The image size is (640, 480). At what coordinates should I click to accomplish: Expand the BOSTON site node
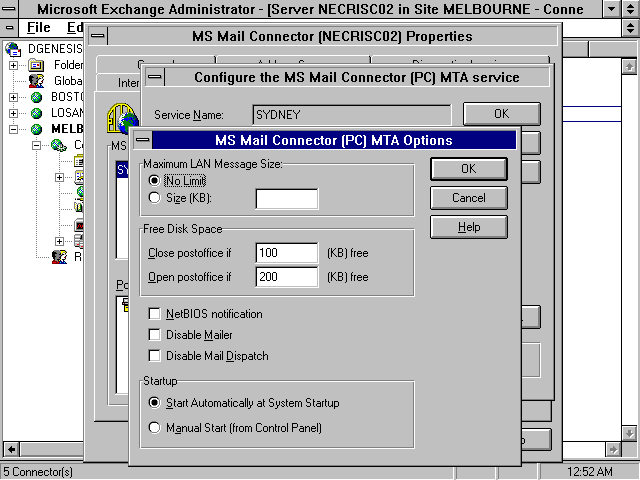13,97
